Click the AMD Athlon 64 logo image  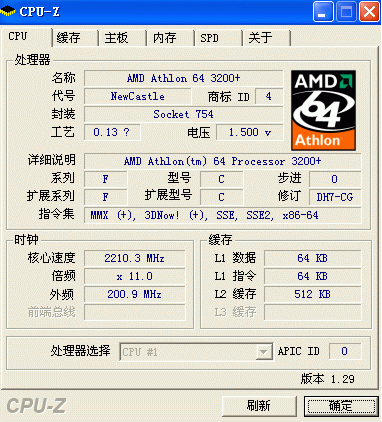coord(323,110)
